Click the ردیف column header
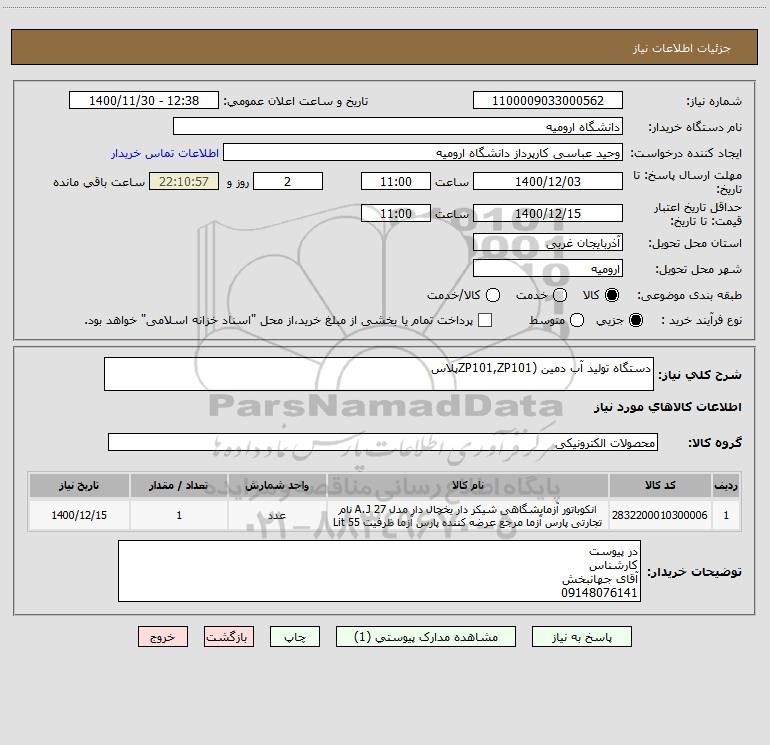The height and width of the screenshot is (745, 770). [x=726, y=486]
